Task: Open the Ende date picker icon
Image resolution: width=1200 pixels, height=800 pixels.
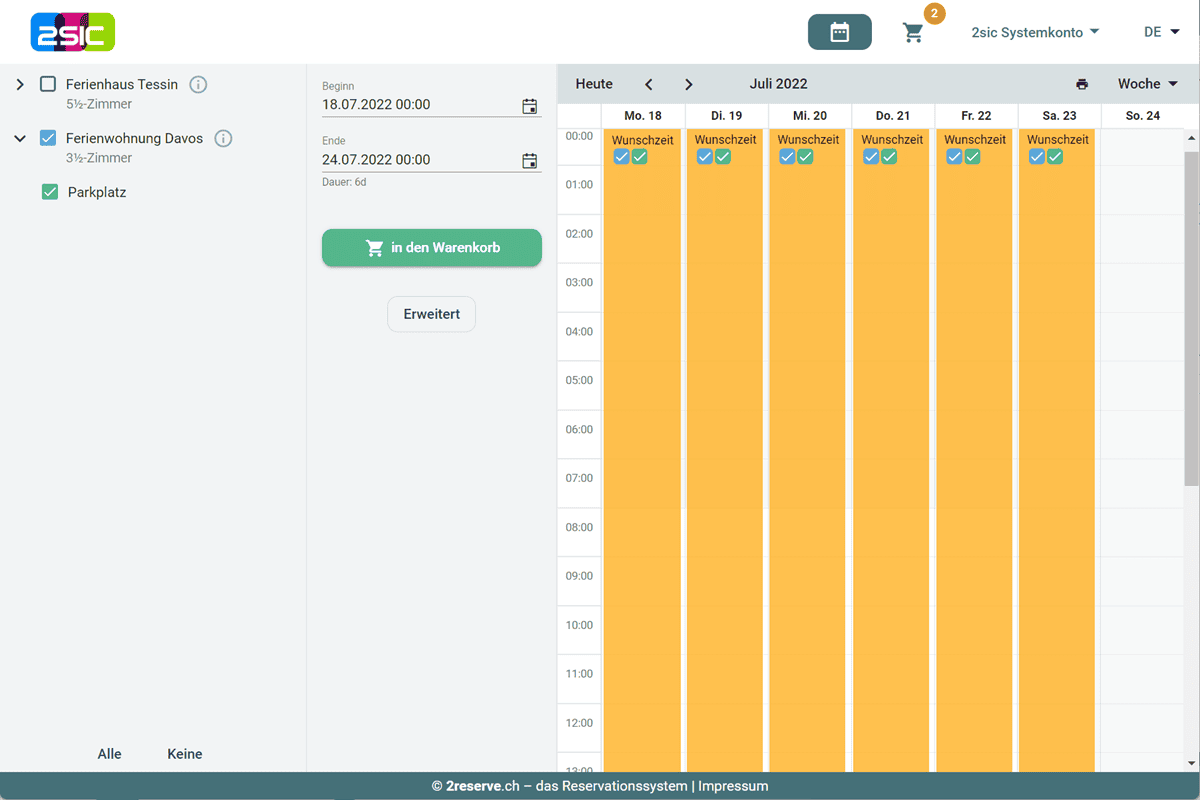Action: coord(530,160)
